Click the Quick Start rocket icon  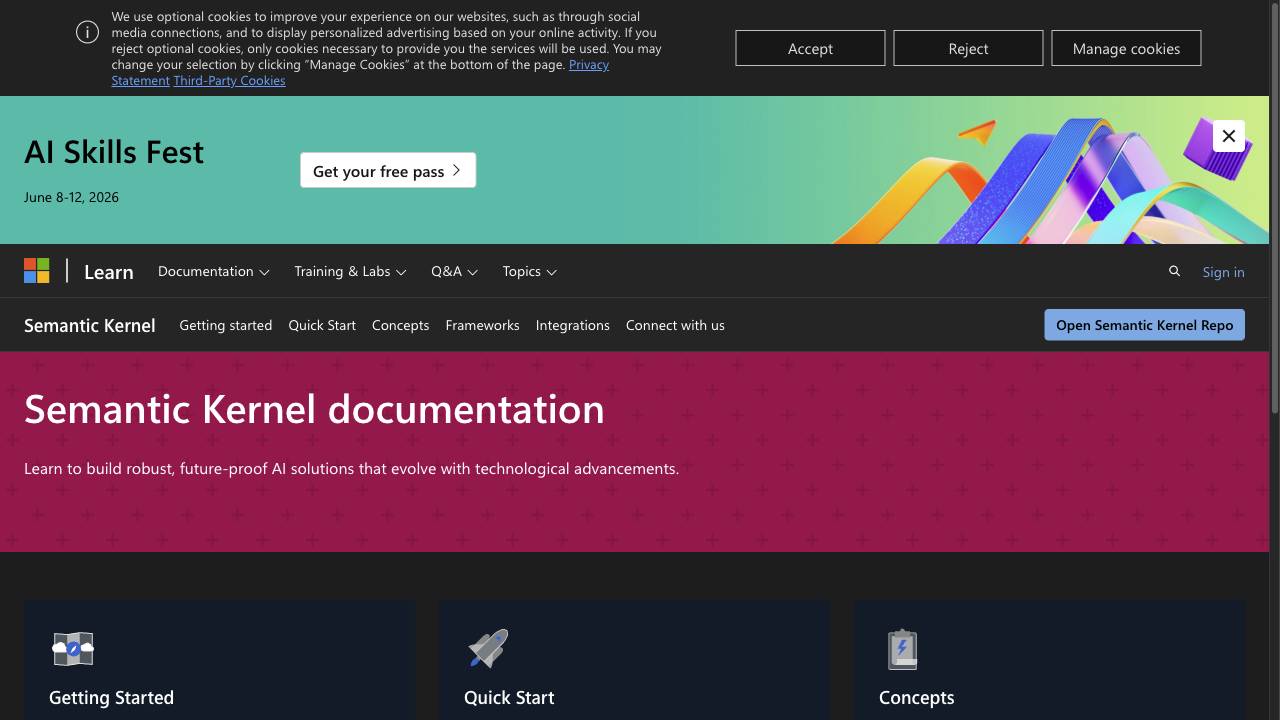488,649
